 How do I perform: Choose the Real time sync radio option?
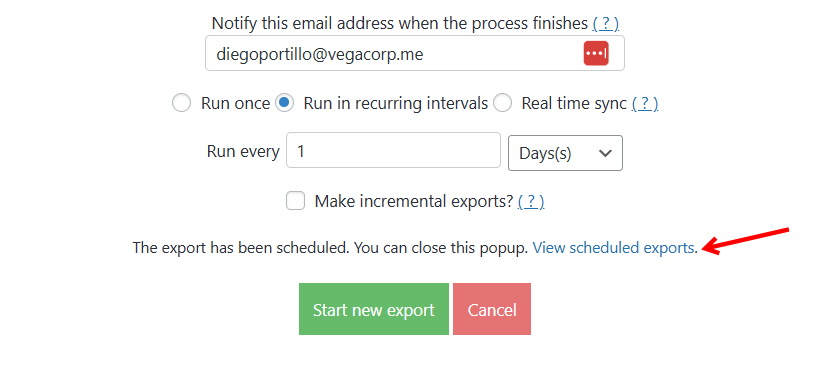coord(502,103)
